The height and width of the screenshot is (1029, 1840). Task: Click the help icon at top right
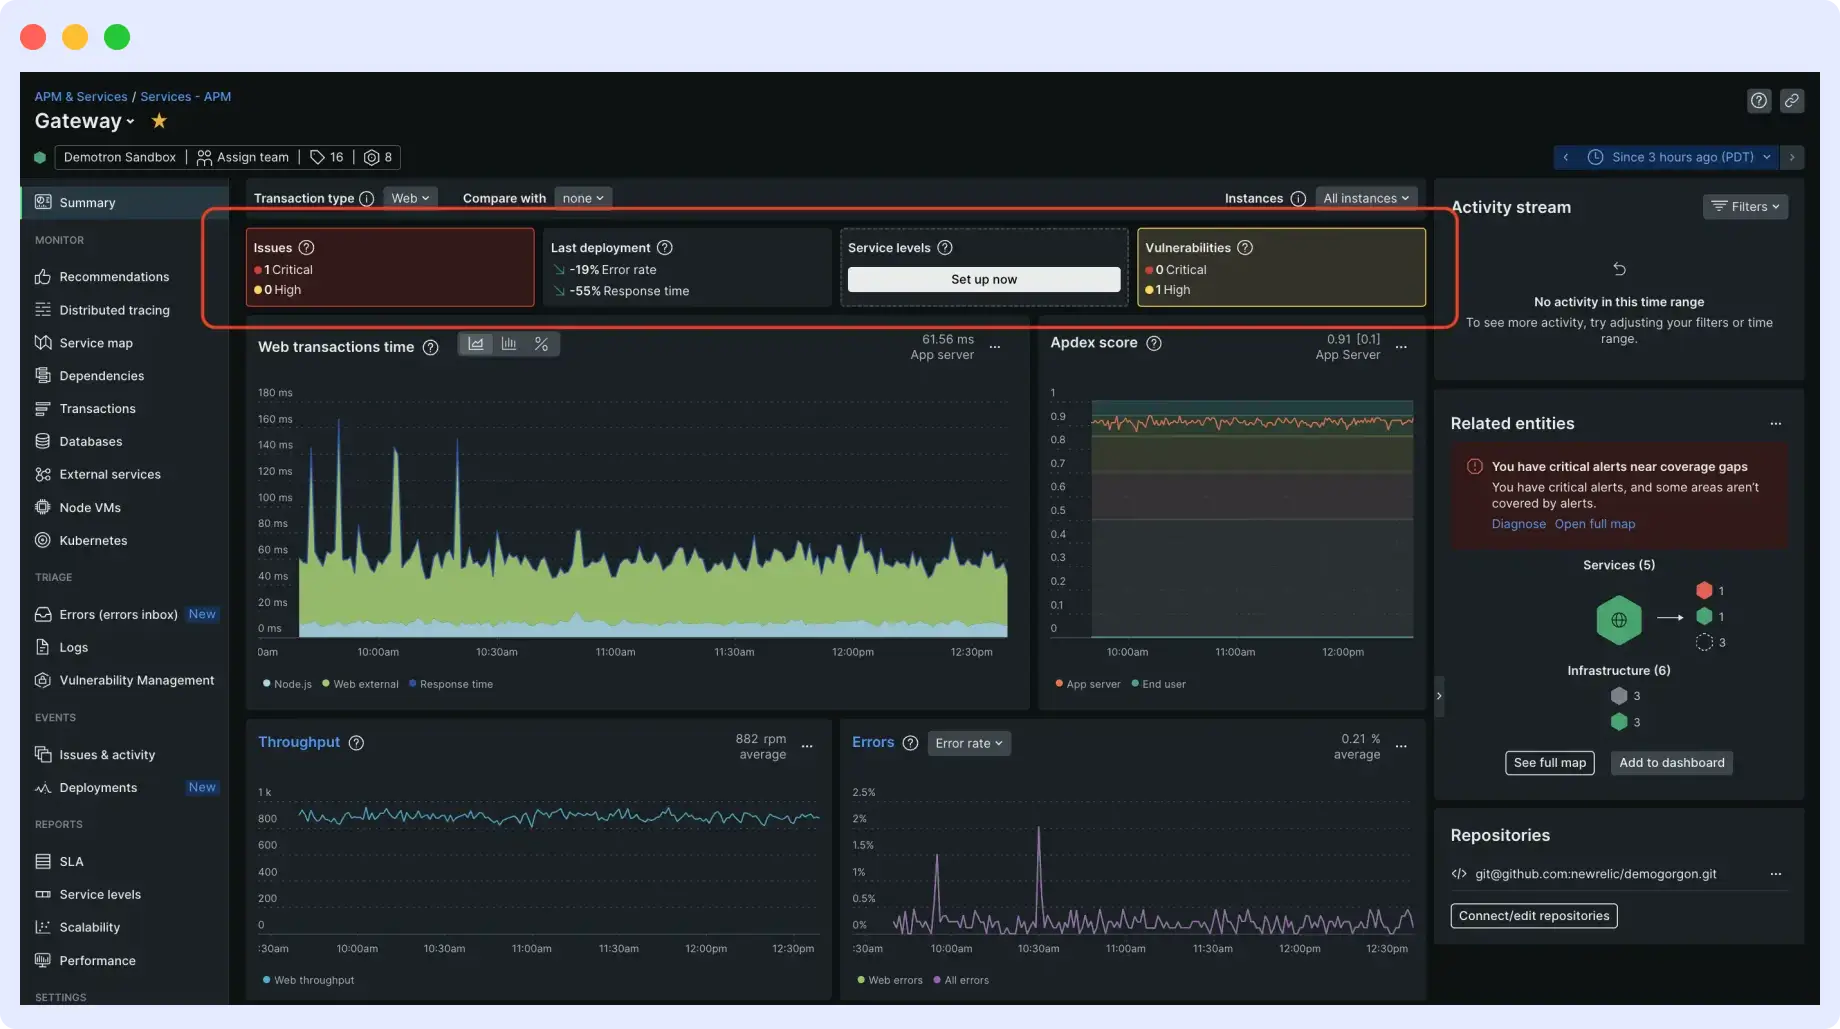1759,100
